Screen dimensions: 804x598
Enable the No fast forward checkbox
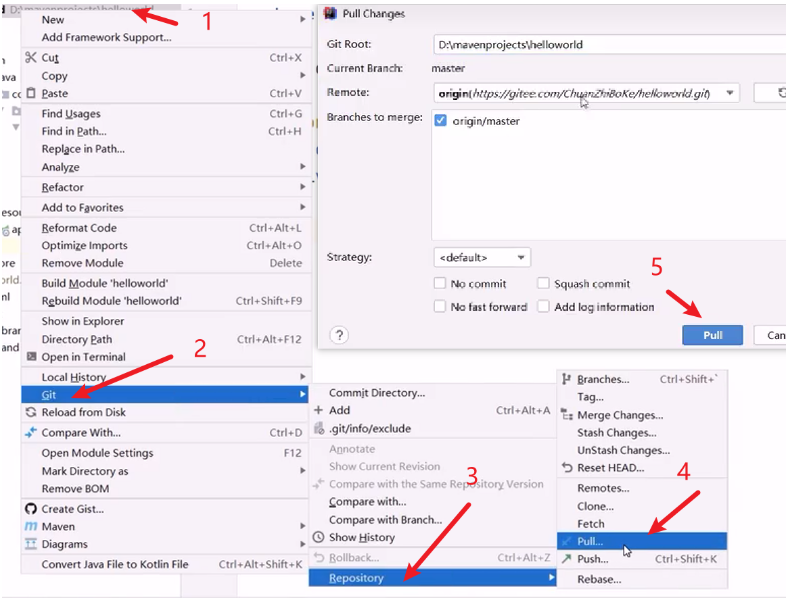click(439, 306)
